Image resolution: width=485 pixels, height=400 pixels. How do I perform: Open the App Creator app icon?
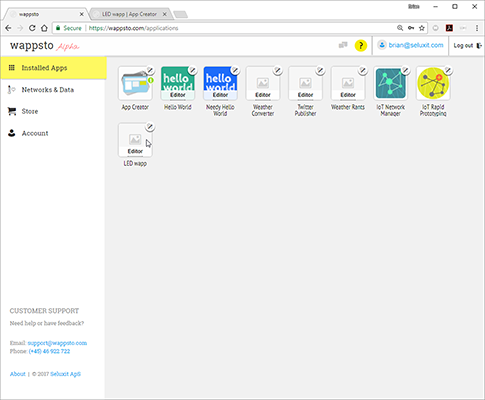(135, 83)
